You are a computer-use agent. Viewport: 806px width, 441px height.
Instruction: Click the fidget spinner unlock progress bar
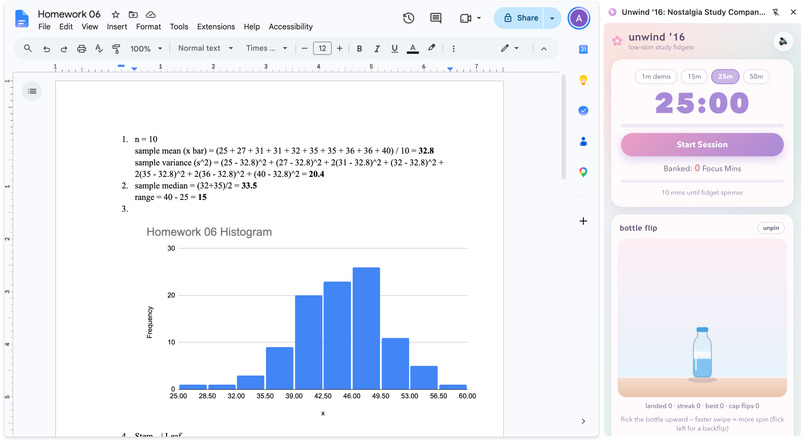pos(702,181)
